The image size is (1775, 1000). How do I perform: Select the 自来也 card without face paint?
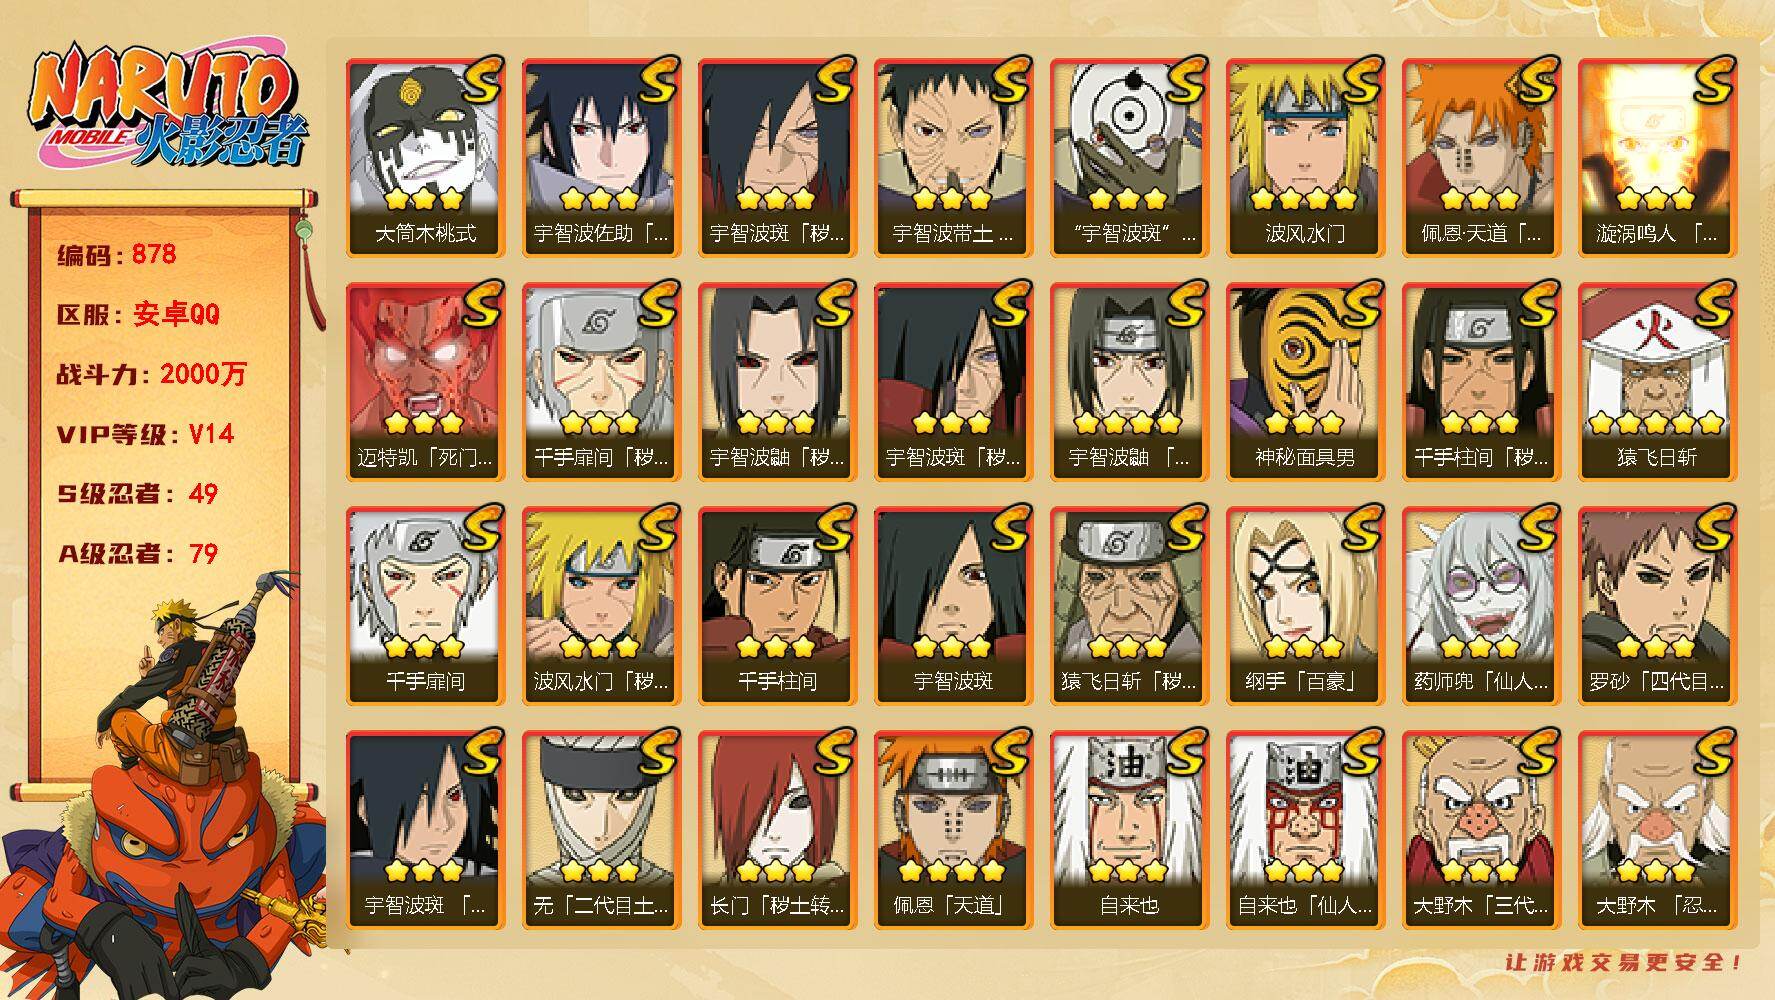coord(1130,830)
